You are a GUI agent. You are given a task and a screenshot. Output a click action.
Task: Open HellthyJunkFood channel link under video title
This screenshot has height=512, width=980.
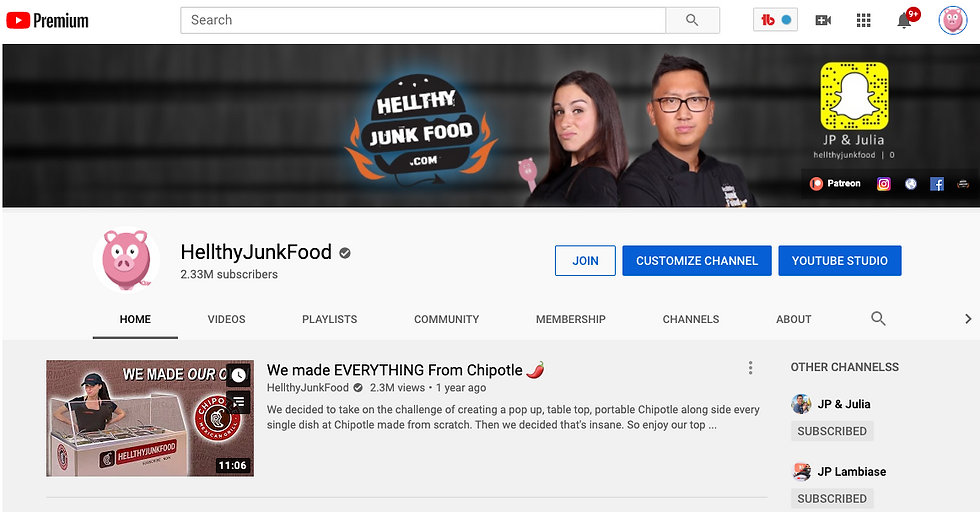308,388
